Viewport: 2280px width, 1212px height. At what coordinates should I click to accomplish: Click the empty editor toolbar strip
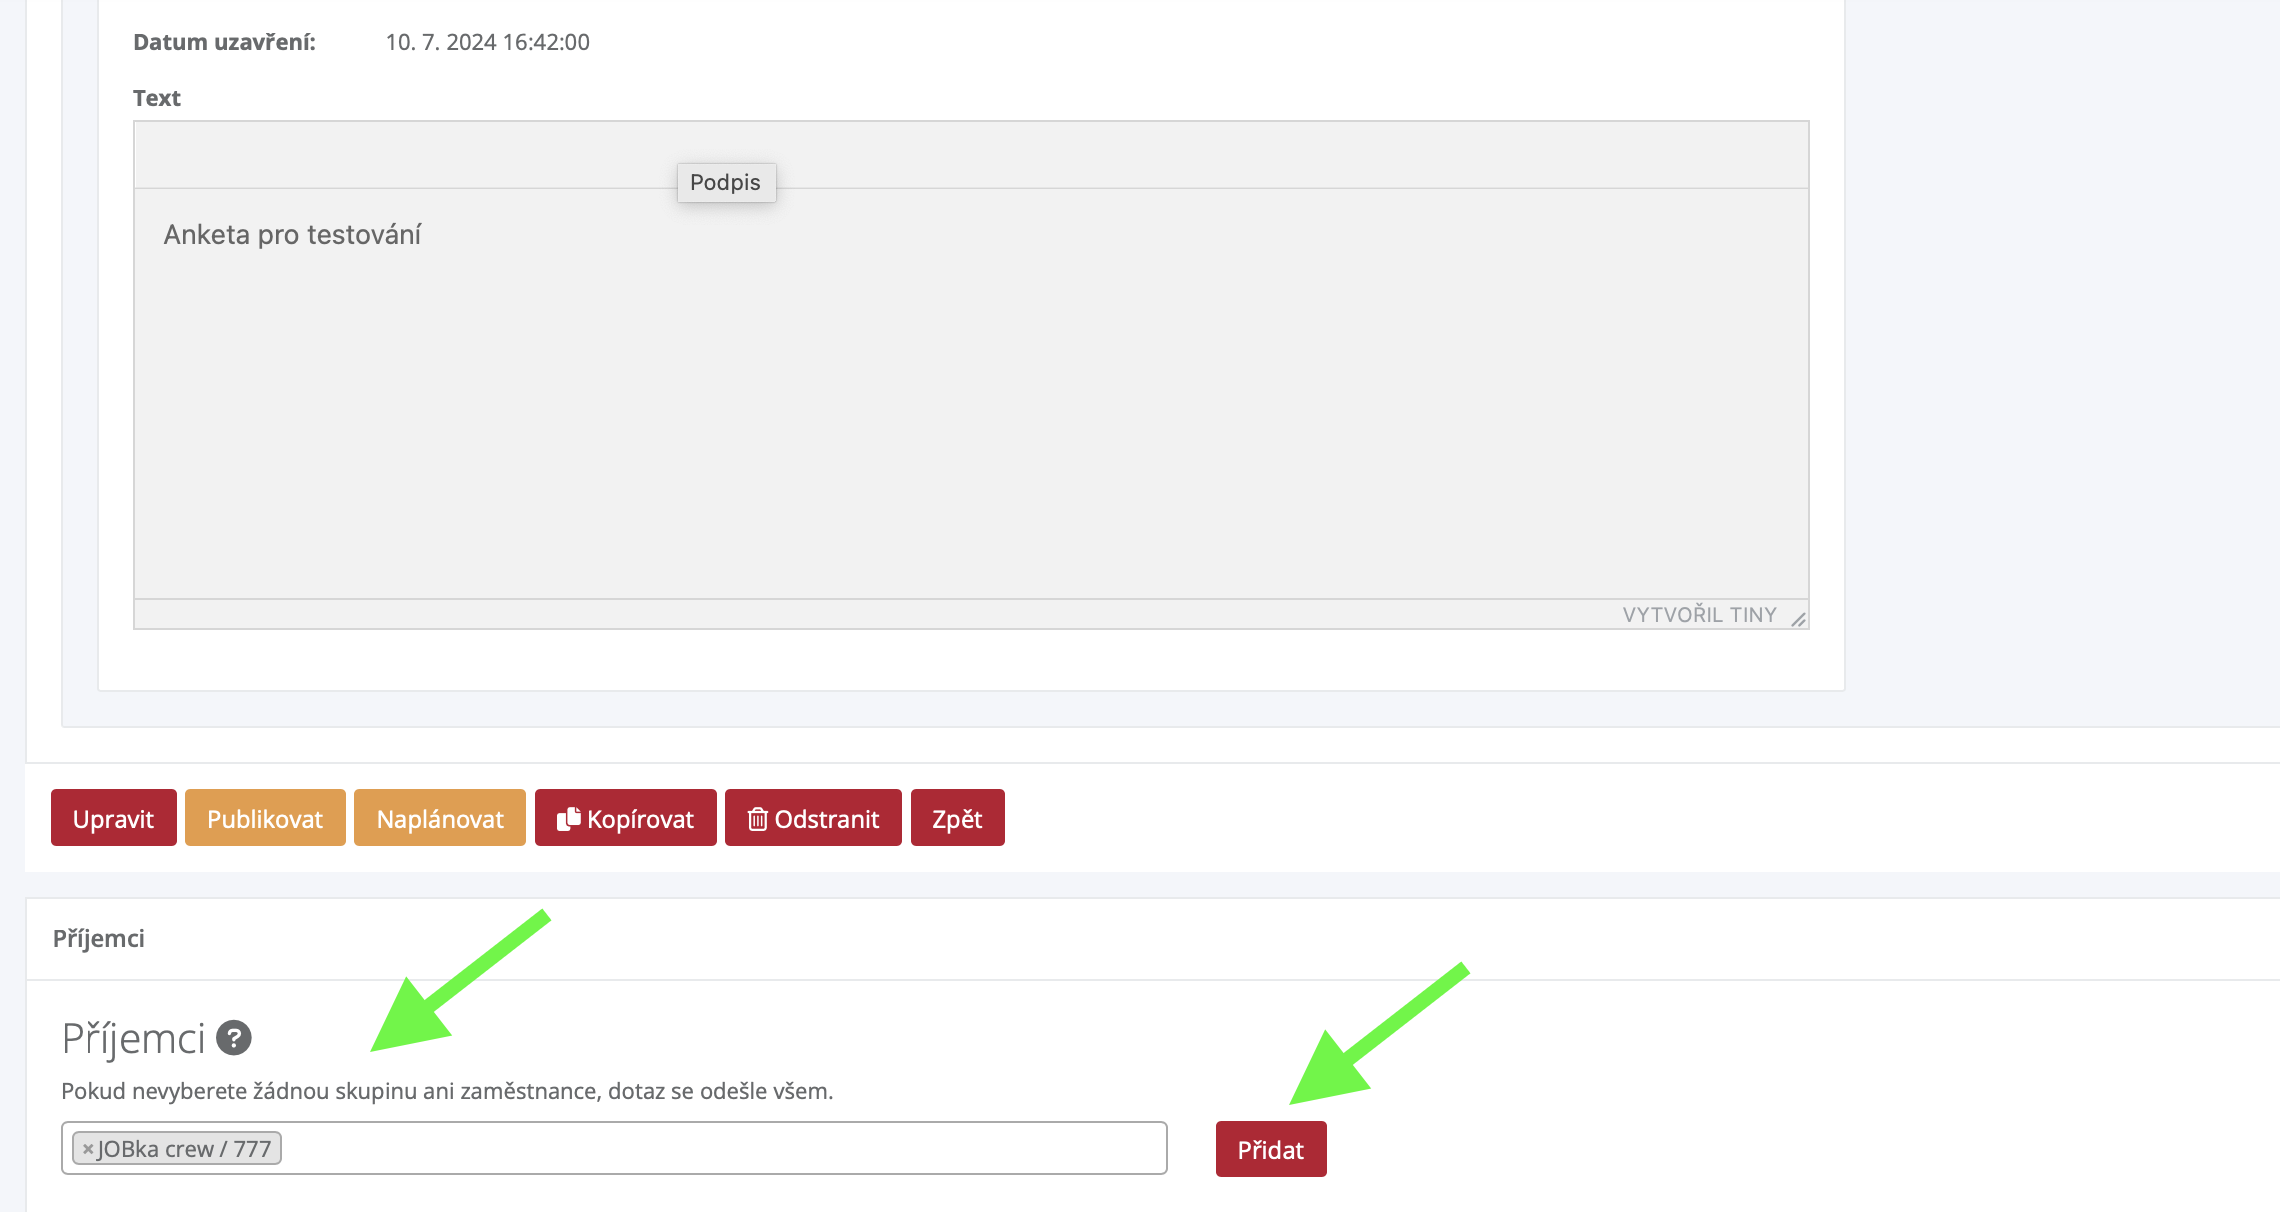tap(400, 155)
